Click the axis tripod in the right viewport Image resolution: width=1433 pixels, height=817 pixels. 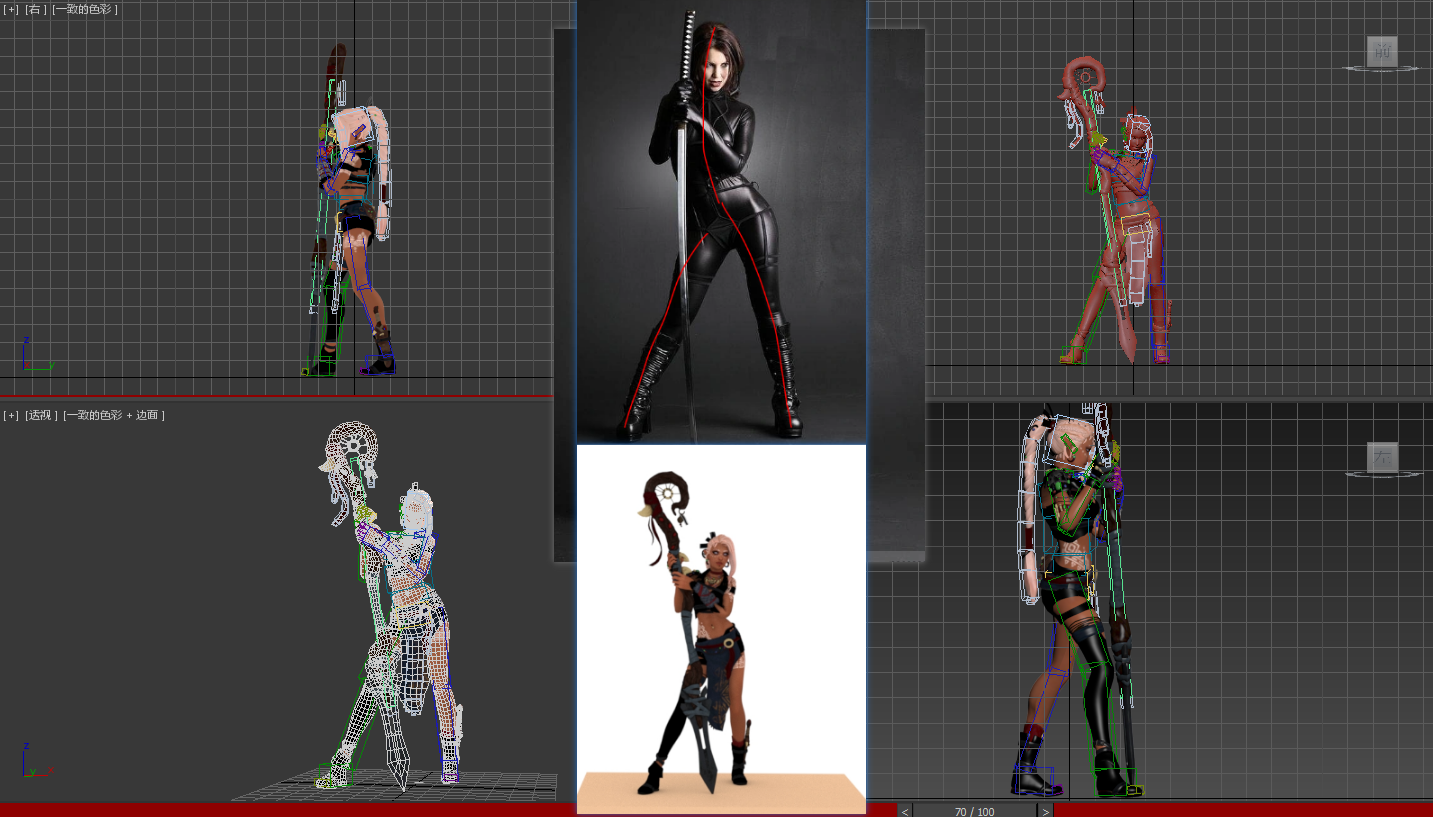(x=34, y=356)
